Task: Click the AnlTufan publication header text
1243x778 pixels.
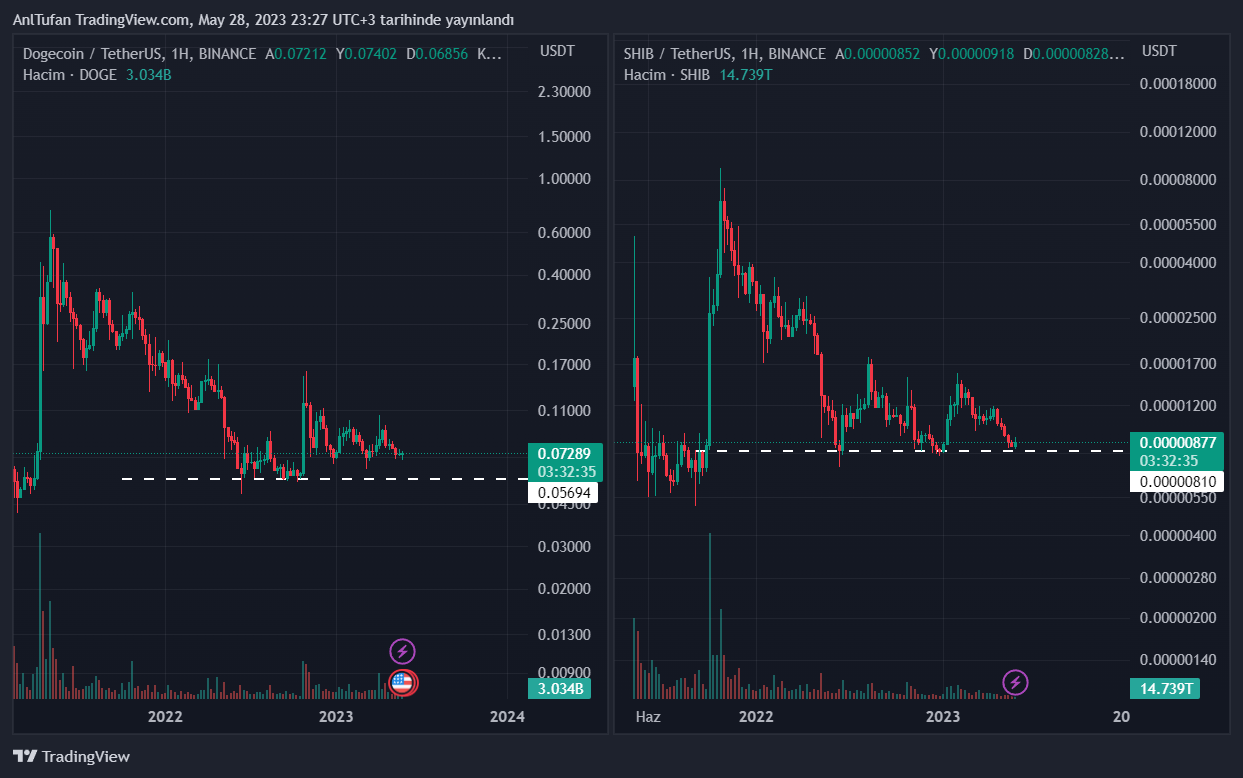Action: click(263, 19)
